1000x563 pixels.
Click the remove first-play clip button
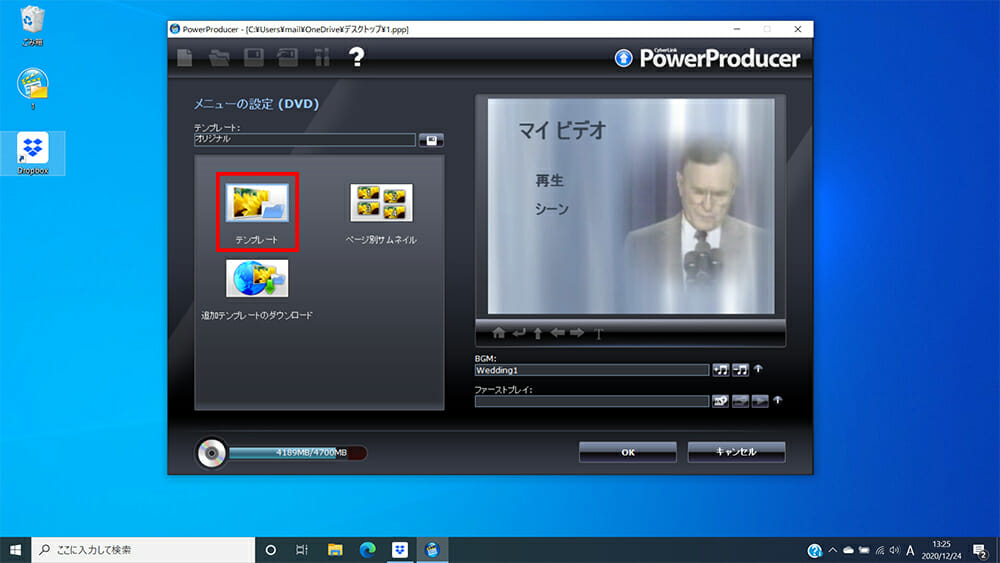pos(740,401)
